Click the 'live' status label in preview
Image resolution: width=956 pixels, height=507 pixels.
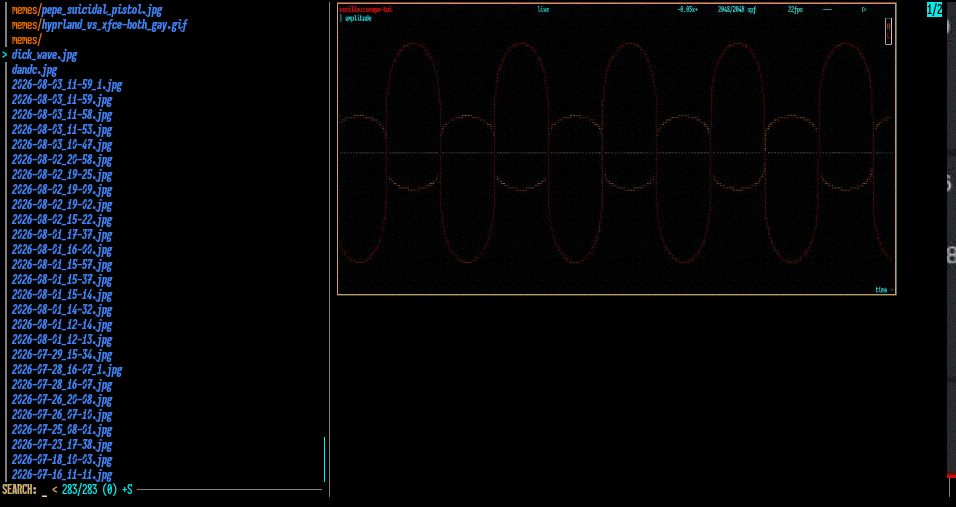(x=543, y=10)
